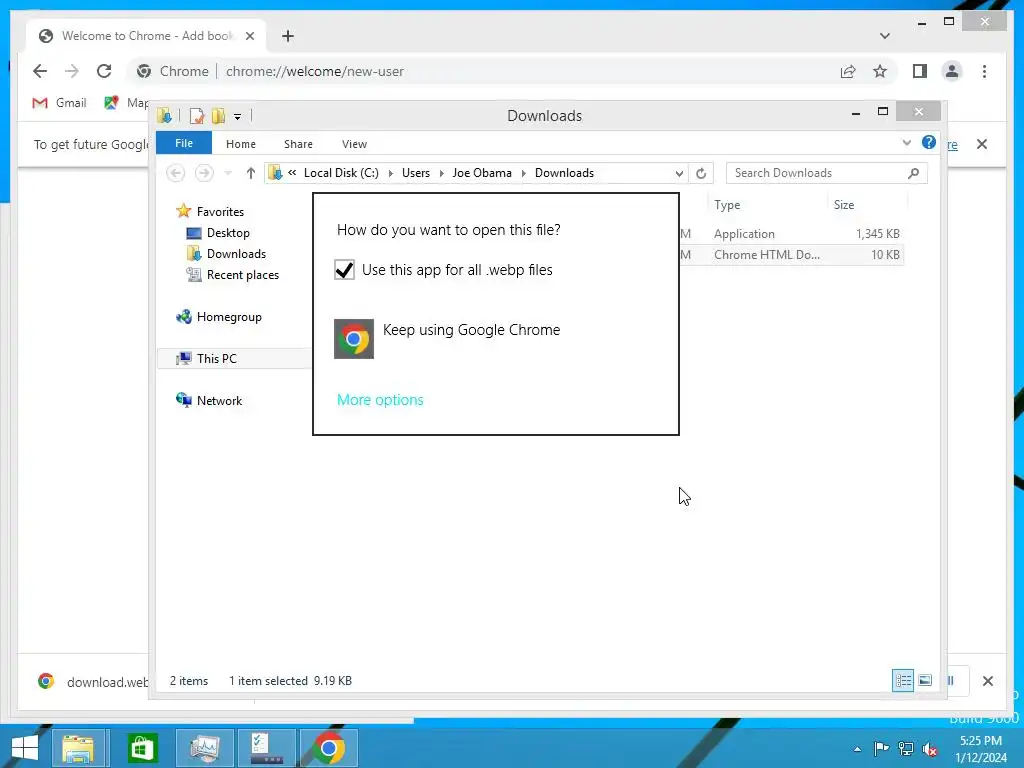Select the Chrome HTML Document row
Image resolution: width=1024 pixels, height=768 pixels.
pos(792,255)
